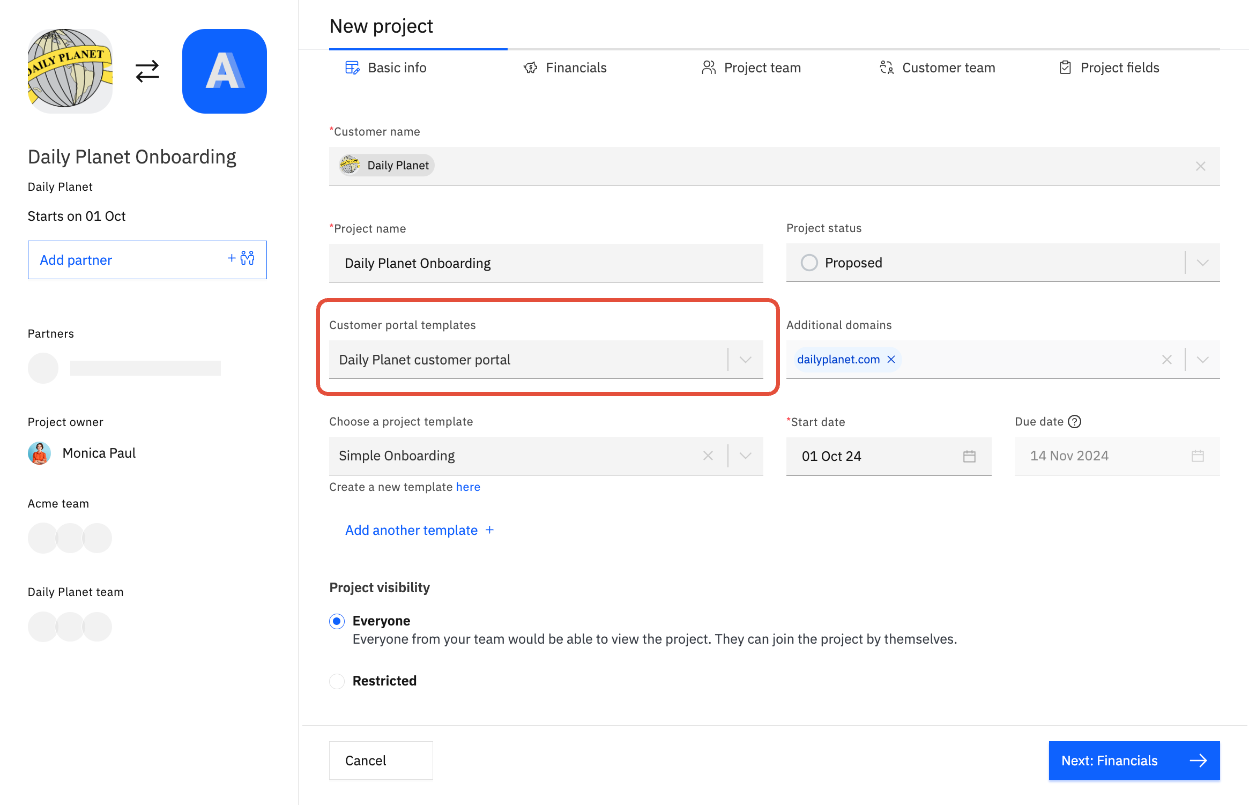1249x805 pixels.
Task: Click the swap arrows between logos
Action: coord(148,71)
